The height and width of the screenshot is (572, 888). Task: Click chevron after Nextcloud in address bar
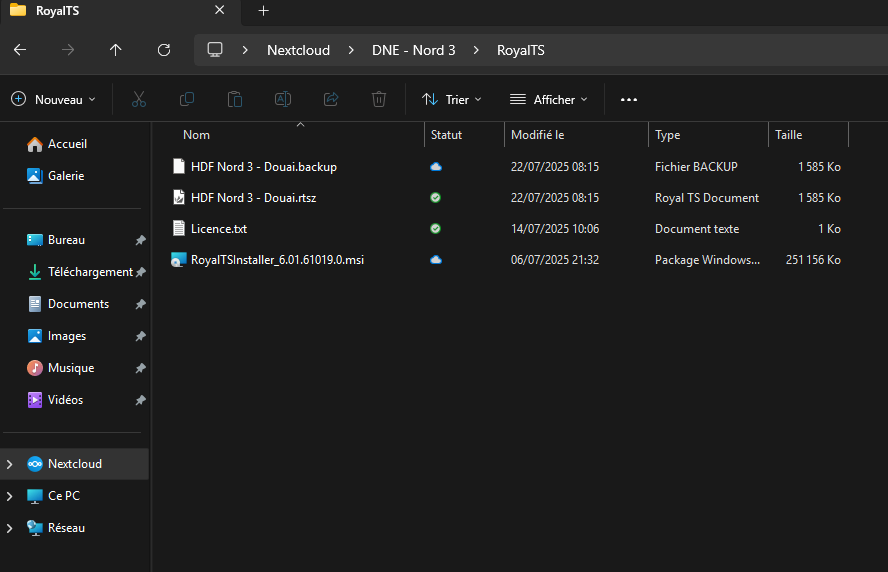pos(351,50)
